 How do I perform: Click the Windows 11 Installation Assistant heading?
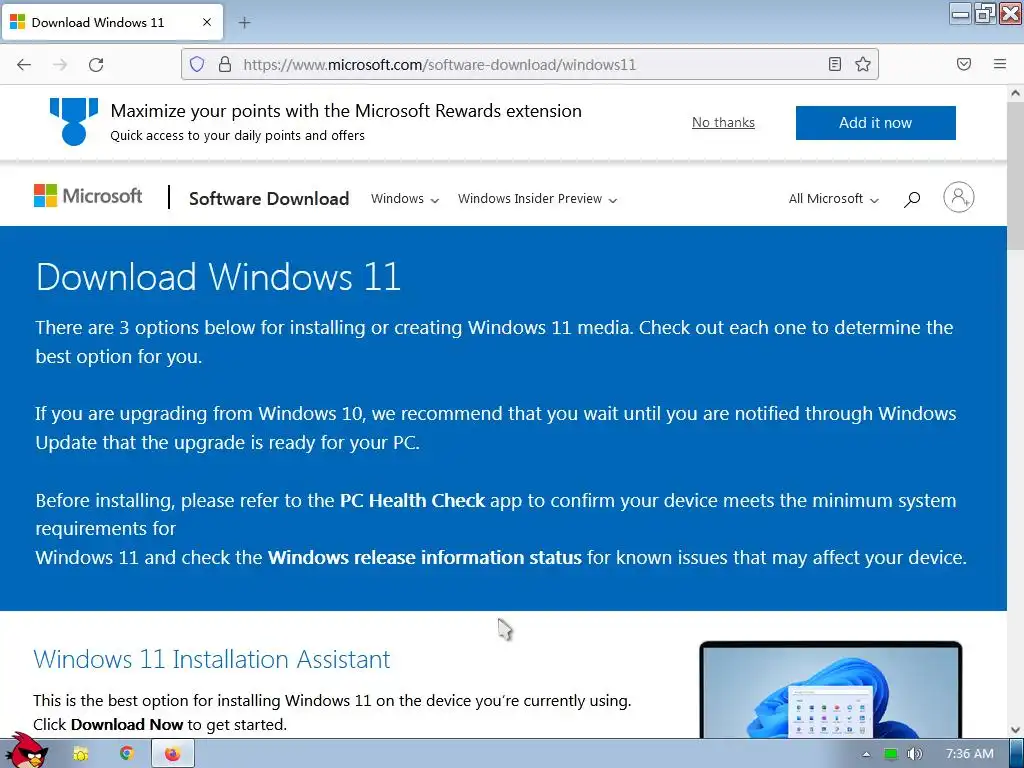tap(212, 659)
